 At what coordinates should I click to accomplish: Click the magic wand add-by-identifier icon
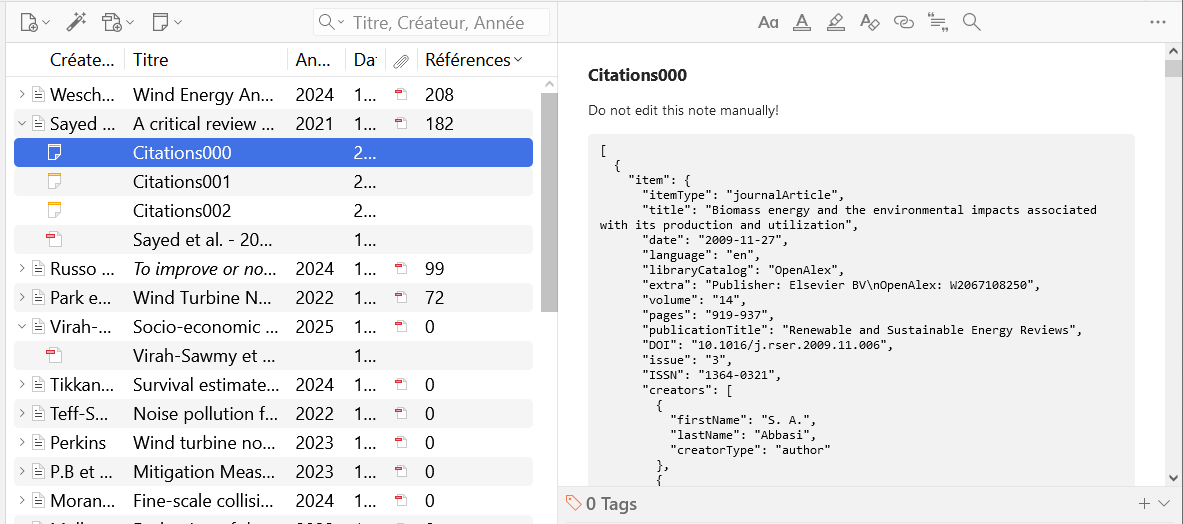(77, 22)
